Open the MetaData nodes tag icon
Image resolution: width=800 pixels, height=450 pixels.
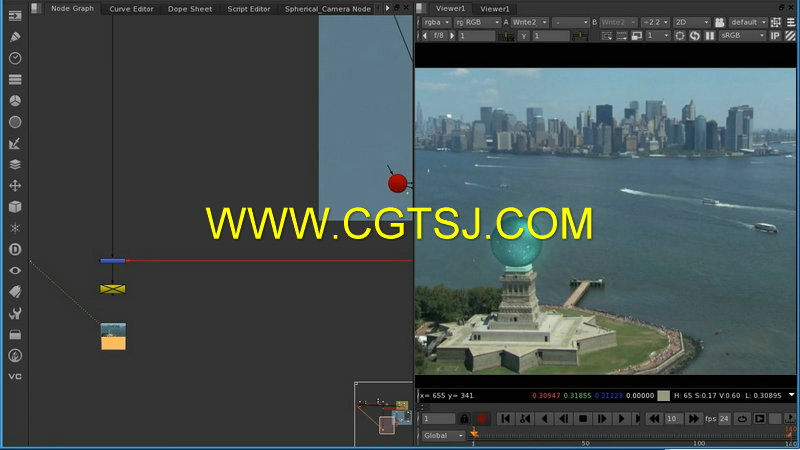pyautogui.click(x=15, y=292)
